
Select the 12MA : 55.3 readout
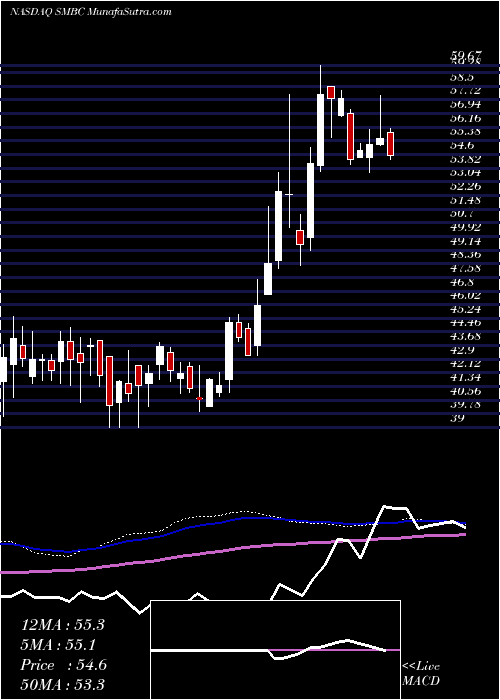point(63,625)
